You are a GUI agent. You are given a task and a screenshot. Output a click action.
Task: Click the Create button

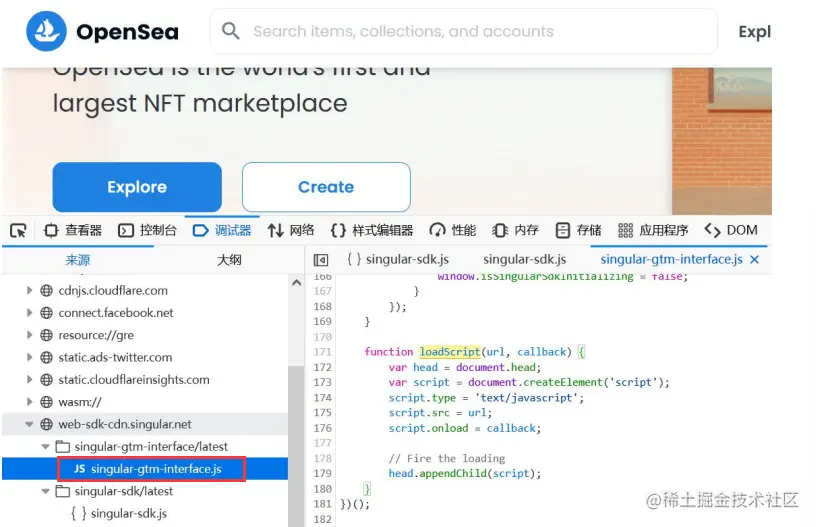pos(326,187)
